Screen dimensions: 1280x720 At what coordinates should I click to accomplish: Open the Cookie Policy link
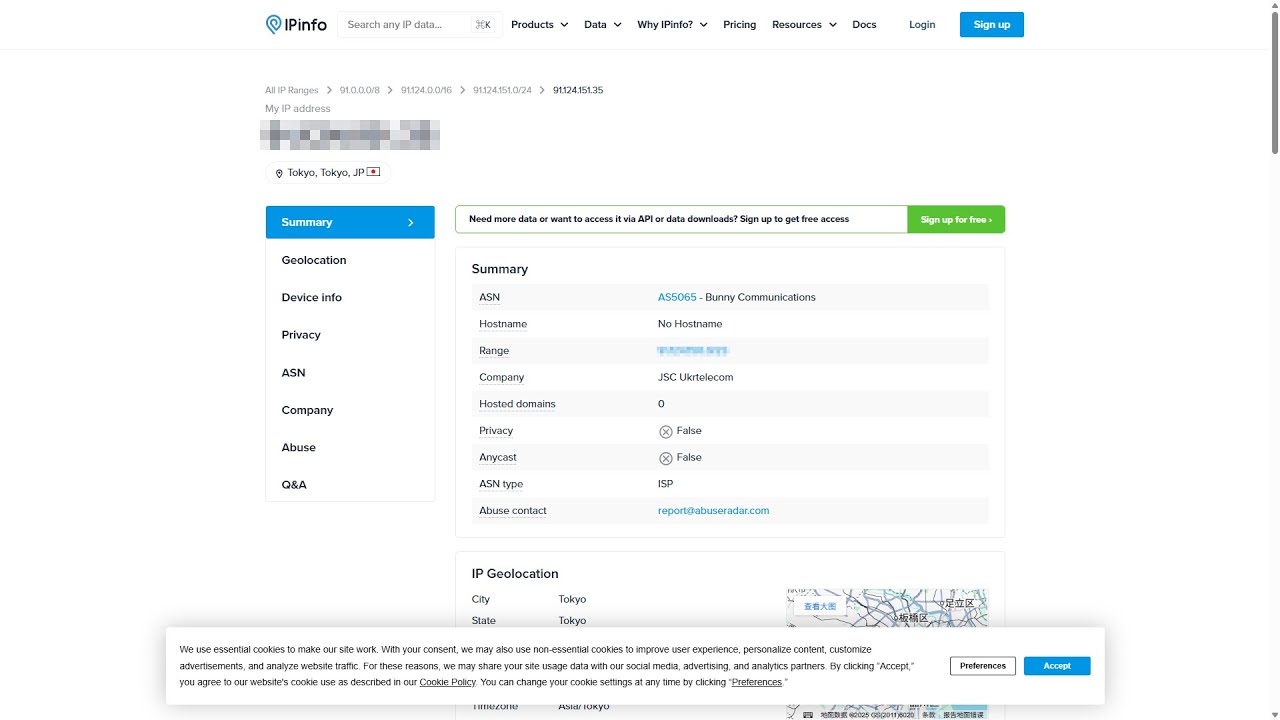(447, 682)
